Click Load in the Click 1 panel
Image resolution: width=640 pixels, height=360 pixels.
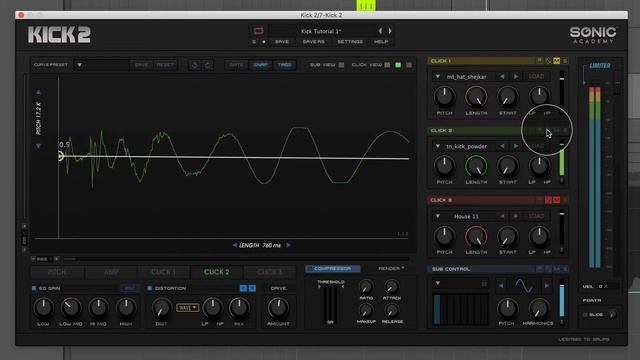click(536, 76)
